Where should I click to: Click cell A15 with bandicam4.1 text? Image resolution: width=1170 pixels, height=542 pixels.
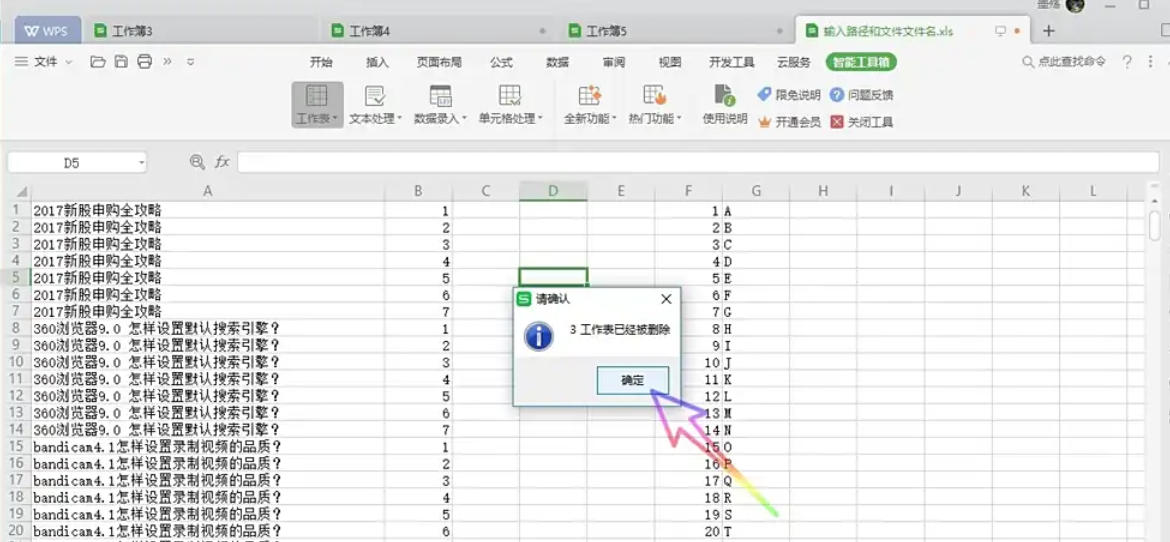tap(207, 447)
